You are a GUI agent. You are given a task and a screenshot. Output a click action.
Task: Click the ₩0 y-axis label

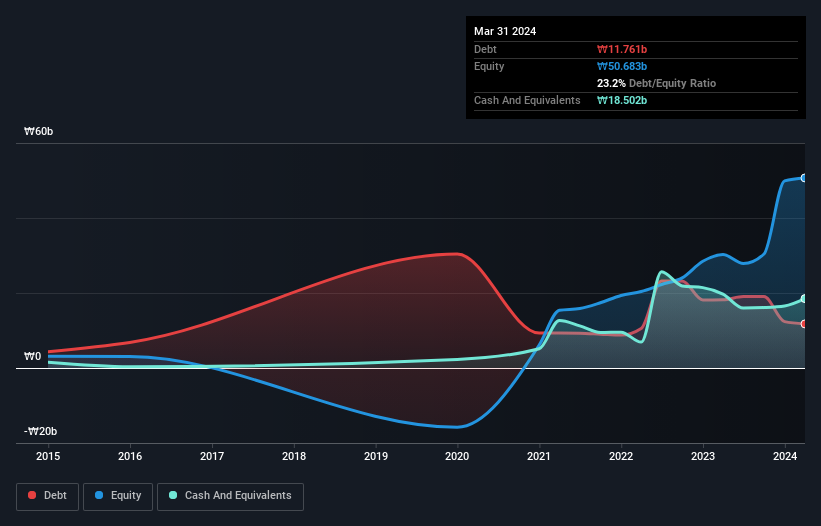(32, 356)
